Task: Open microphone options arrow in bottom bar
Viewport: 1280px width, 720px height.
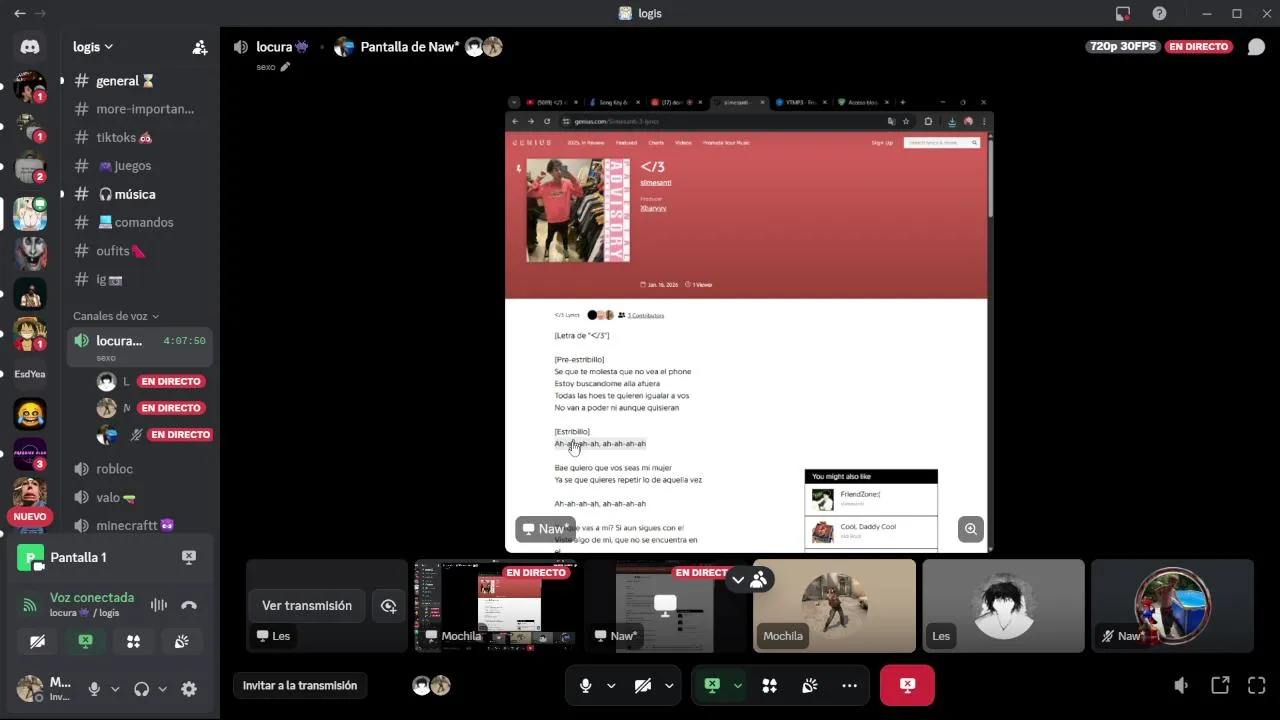Action: tap(610, 686)
